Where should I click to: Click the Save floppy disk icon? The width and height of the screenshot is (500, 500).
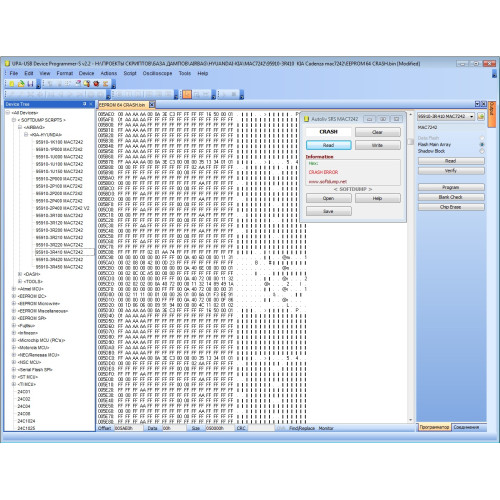(x=30, y=84)
